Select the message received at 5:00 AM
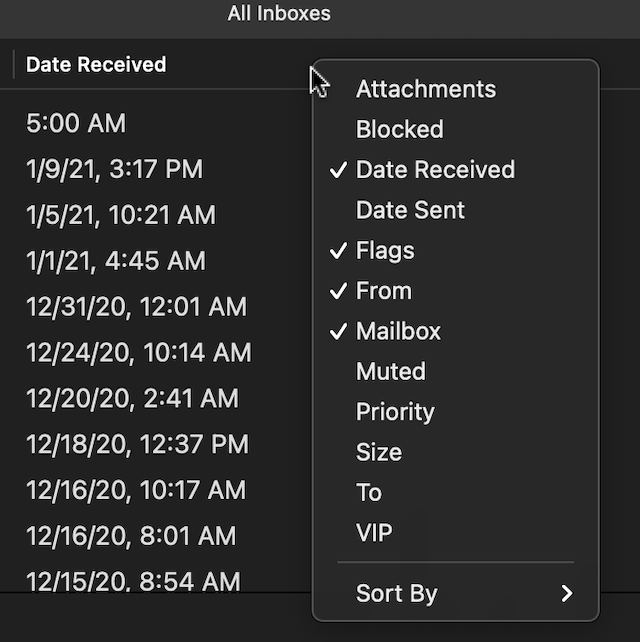This screenshot has width=640, height=642. (76, 124)
